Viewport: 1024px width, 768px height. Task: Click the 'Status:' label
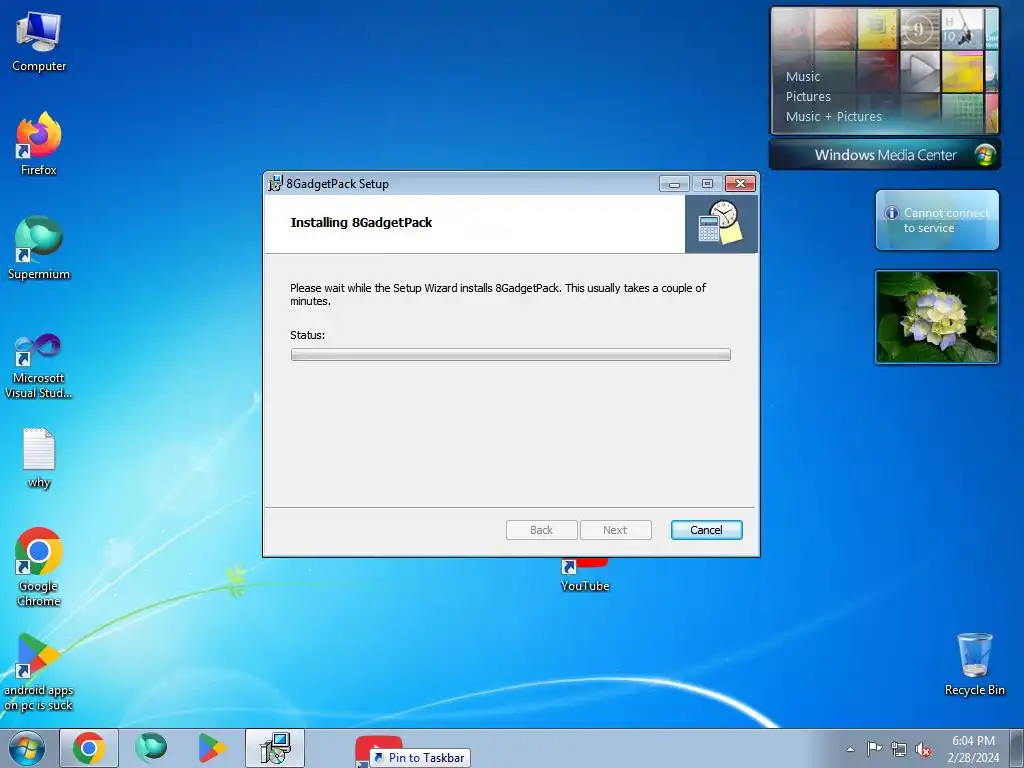(x=308, y=335)
